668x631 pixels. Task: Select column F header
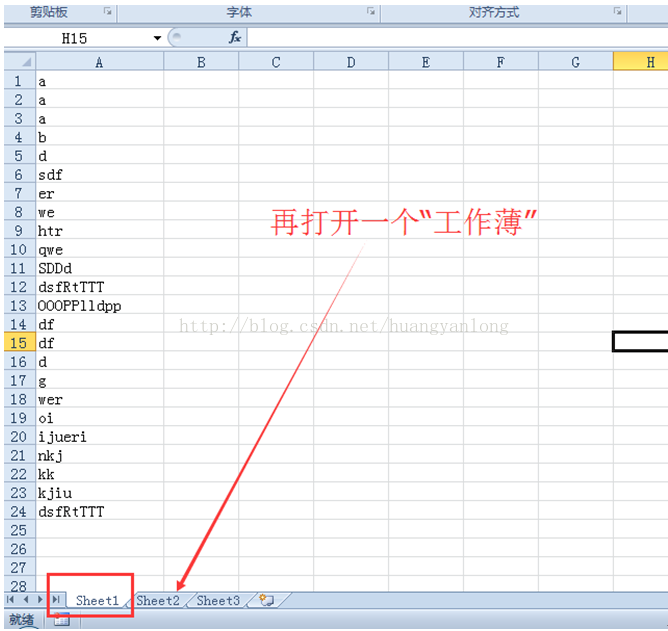click(x=501, y=62)
